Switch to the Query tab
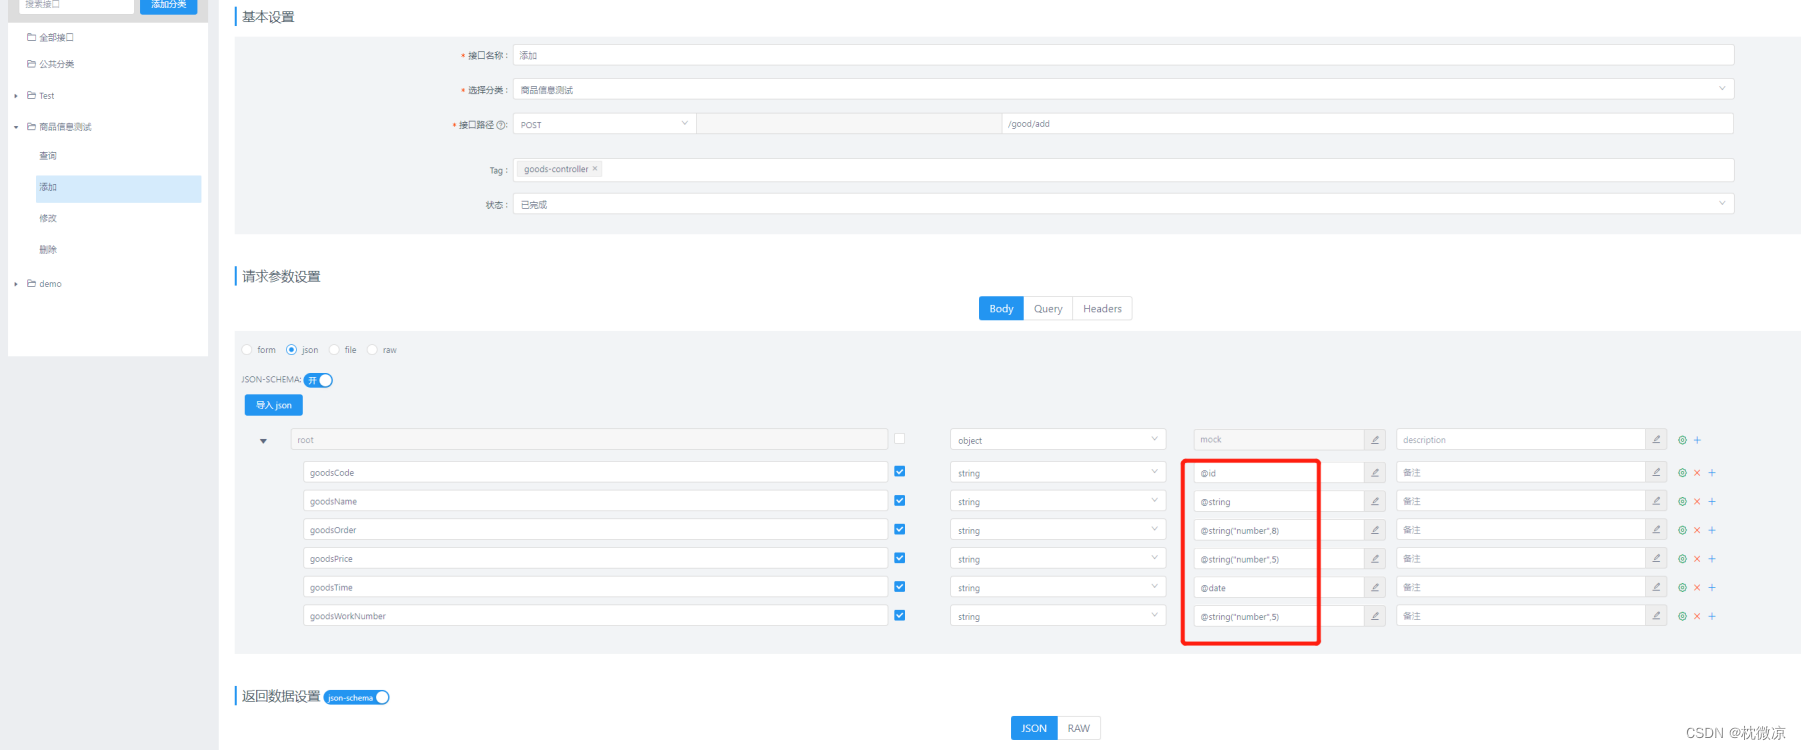The height and width of the screenshot is (750, 1801). click(1048, 309)
